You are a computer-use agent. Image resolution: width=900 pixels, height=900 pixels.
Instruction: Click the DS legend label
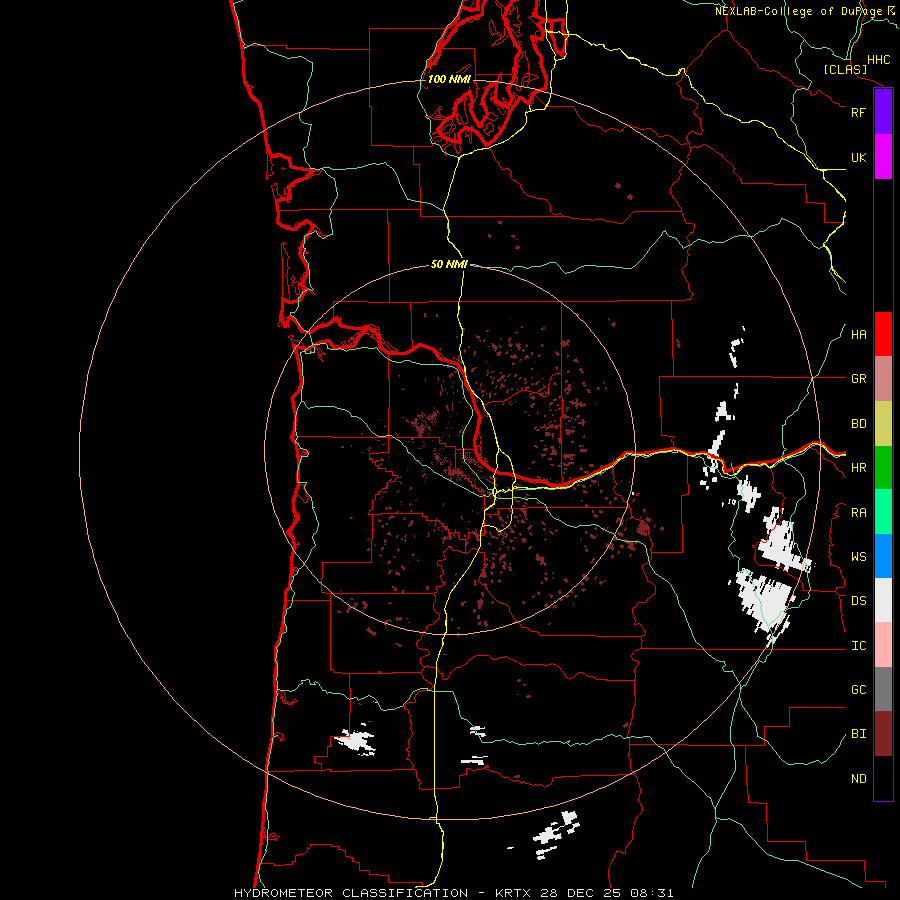pyautogui.click(x=858, y=600)
